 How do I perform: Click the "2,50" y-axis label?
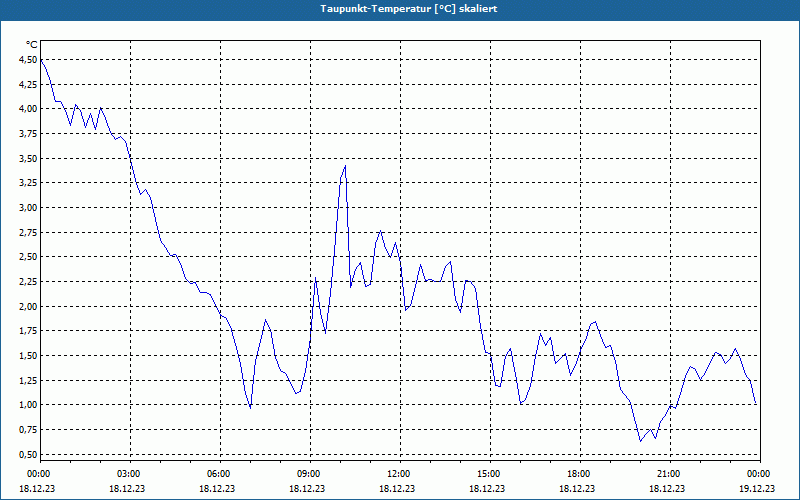pyautogui.click(x=28, y=257)
